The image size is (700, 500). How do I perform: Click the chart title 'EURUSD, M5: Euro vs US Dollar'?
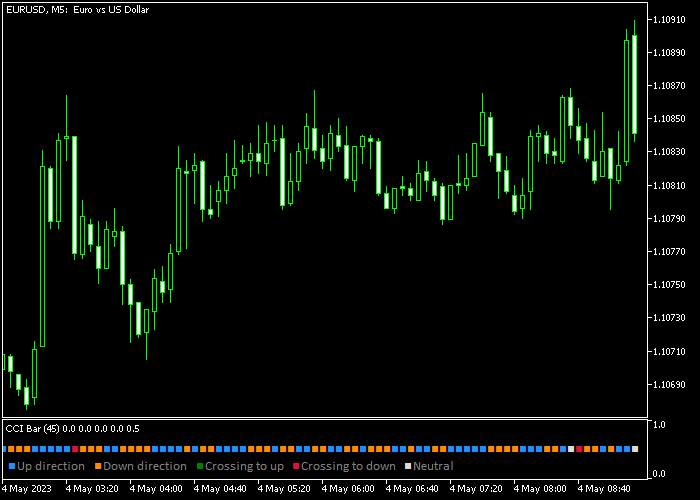coord(78,9)
